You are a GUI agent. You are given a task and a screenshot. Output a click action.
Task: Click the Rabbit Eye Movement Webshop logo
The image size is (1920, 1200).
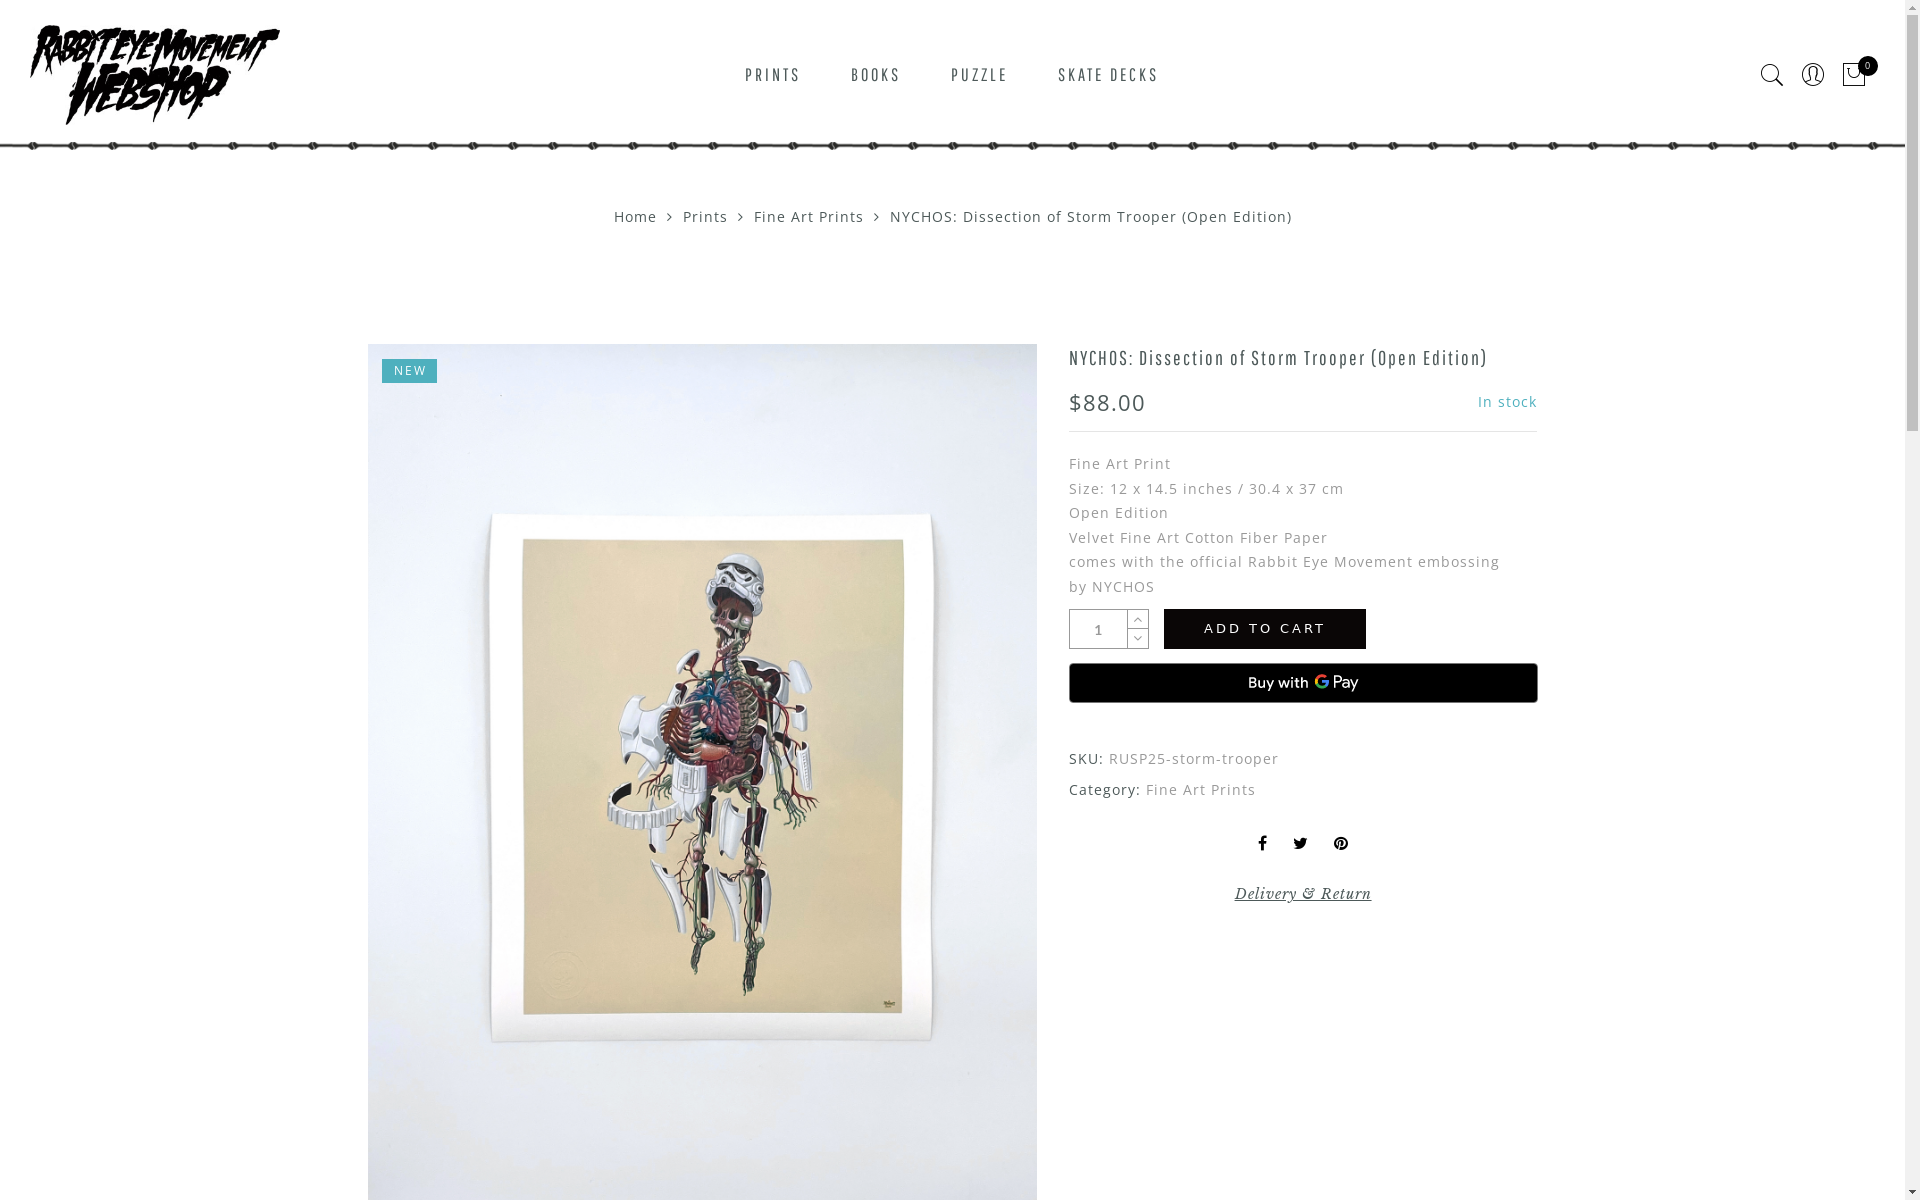(x=155, y=75)
